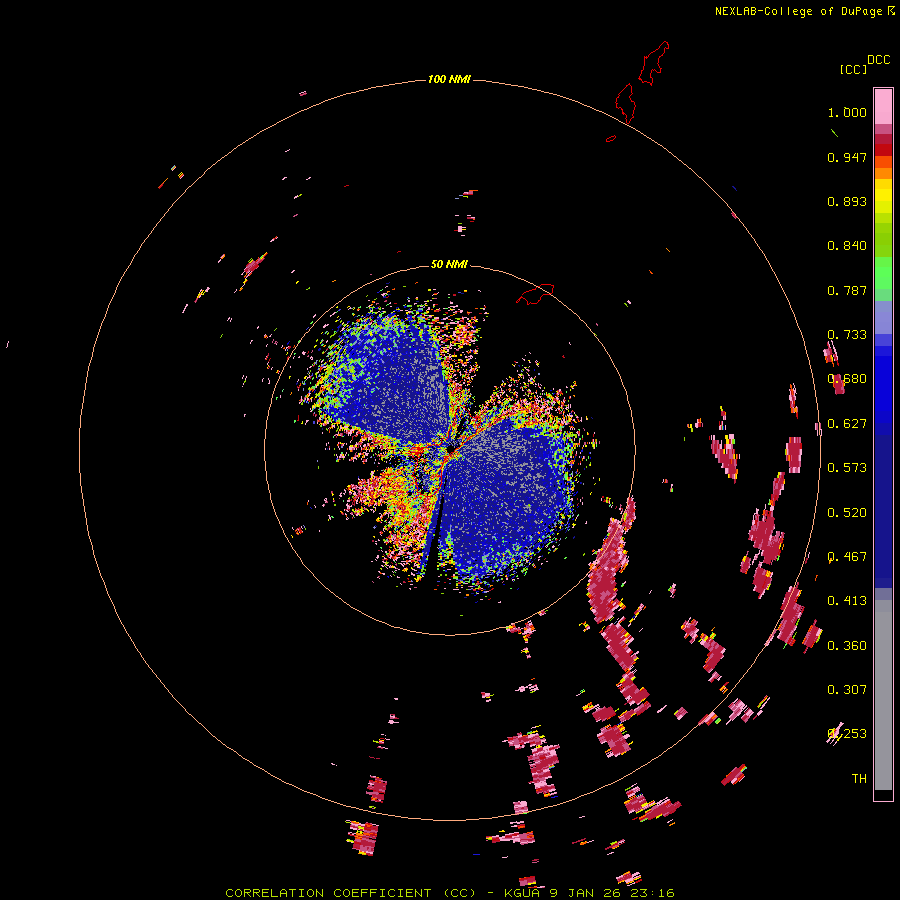The image size is (900, 900).
Task: Click the DCC label above the color bar
Action: 879,60
